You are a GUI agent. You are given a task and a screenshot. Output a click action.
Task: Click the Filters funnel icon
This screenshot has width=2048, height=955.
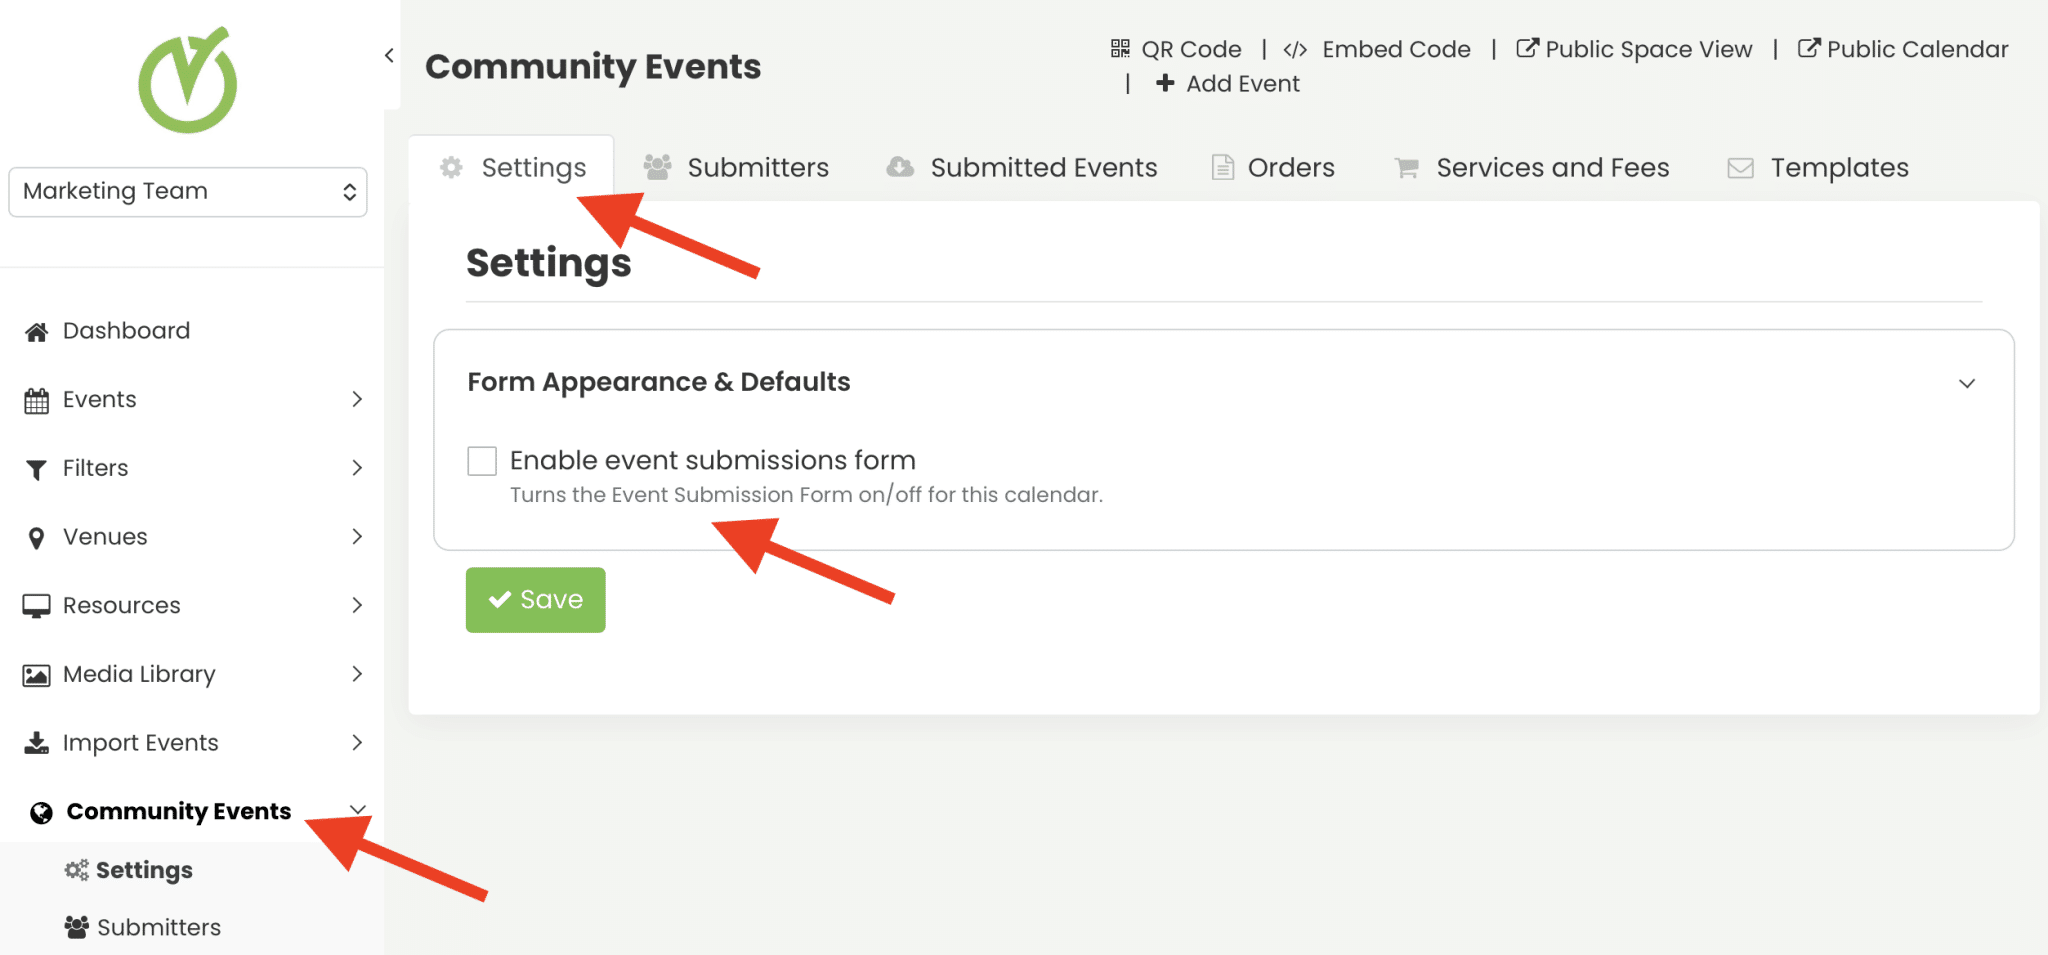pos(37,467)
